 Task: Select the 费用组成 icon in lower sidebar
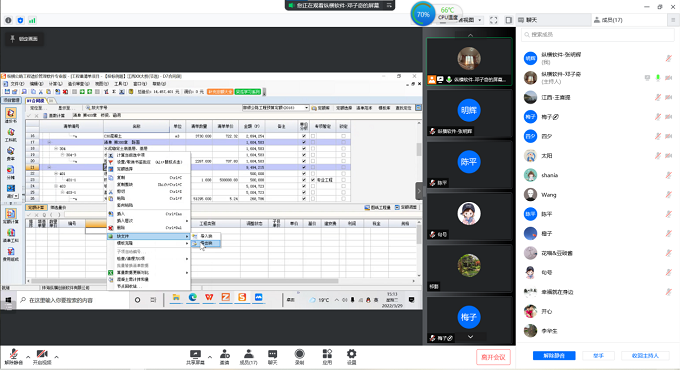point(11,253)
